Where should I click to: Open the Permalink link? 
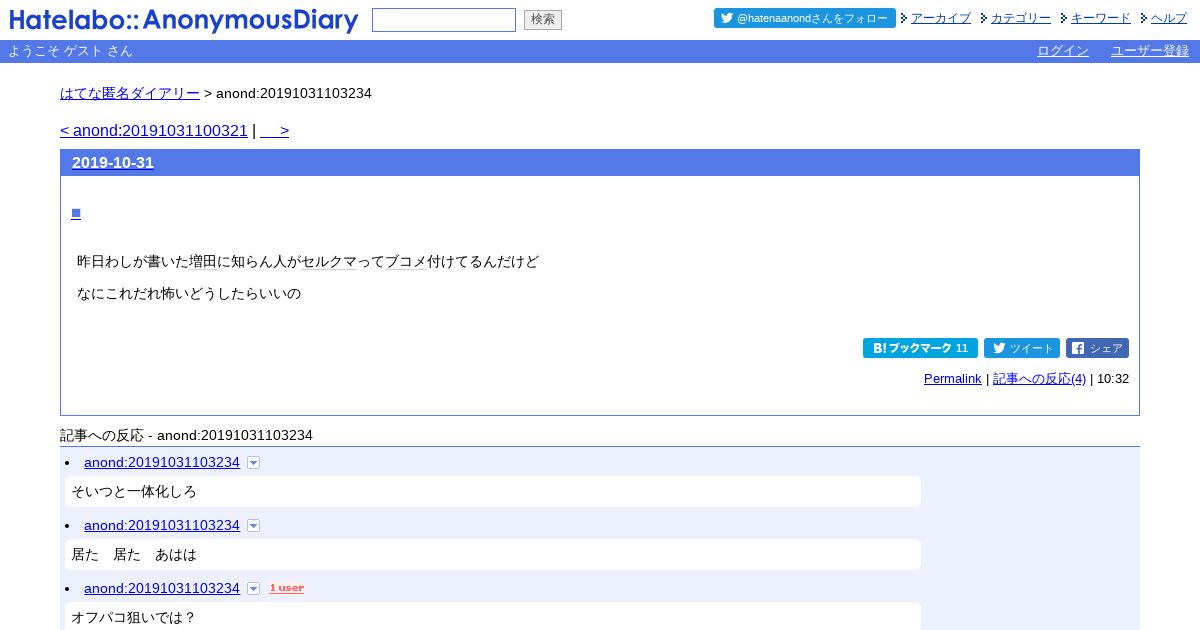(953, 379)
